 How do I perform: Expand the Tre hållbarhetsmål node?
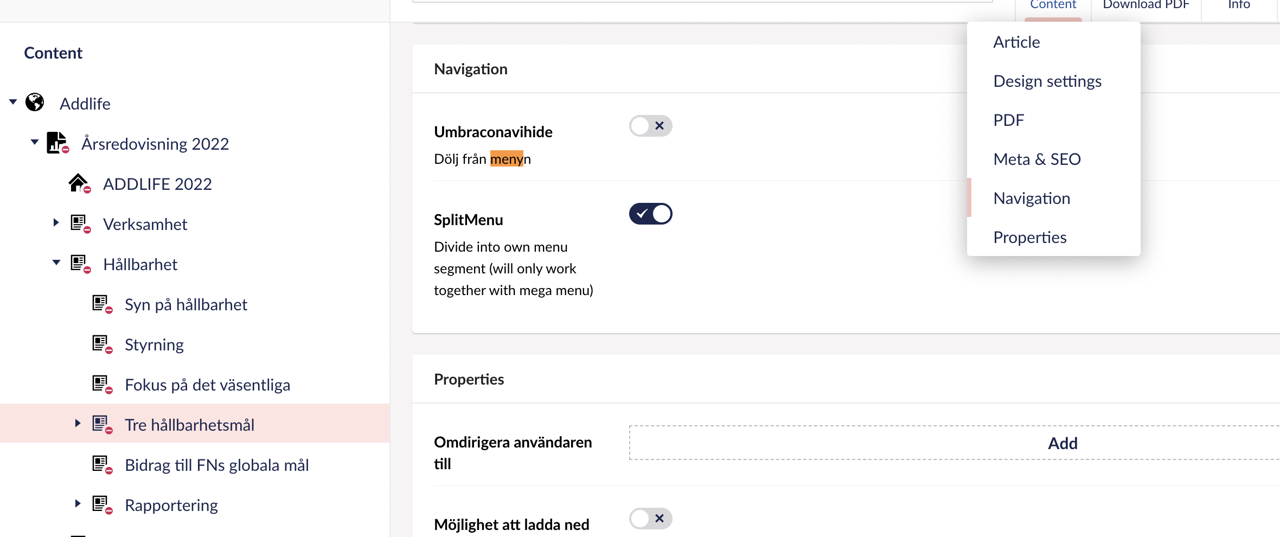click(78, 424)
